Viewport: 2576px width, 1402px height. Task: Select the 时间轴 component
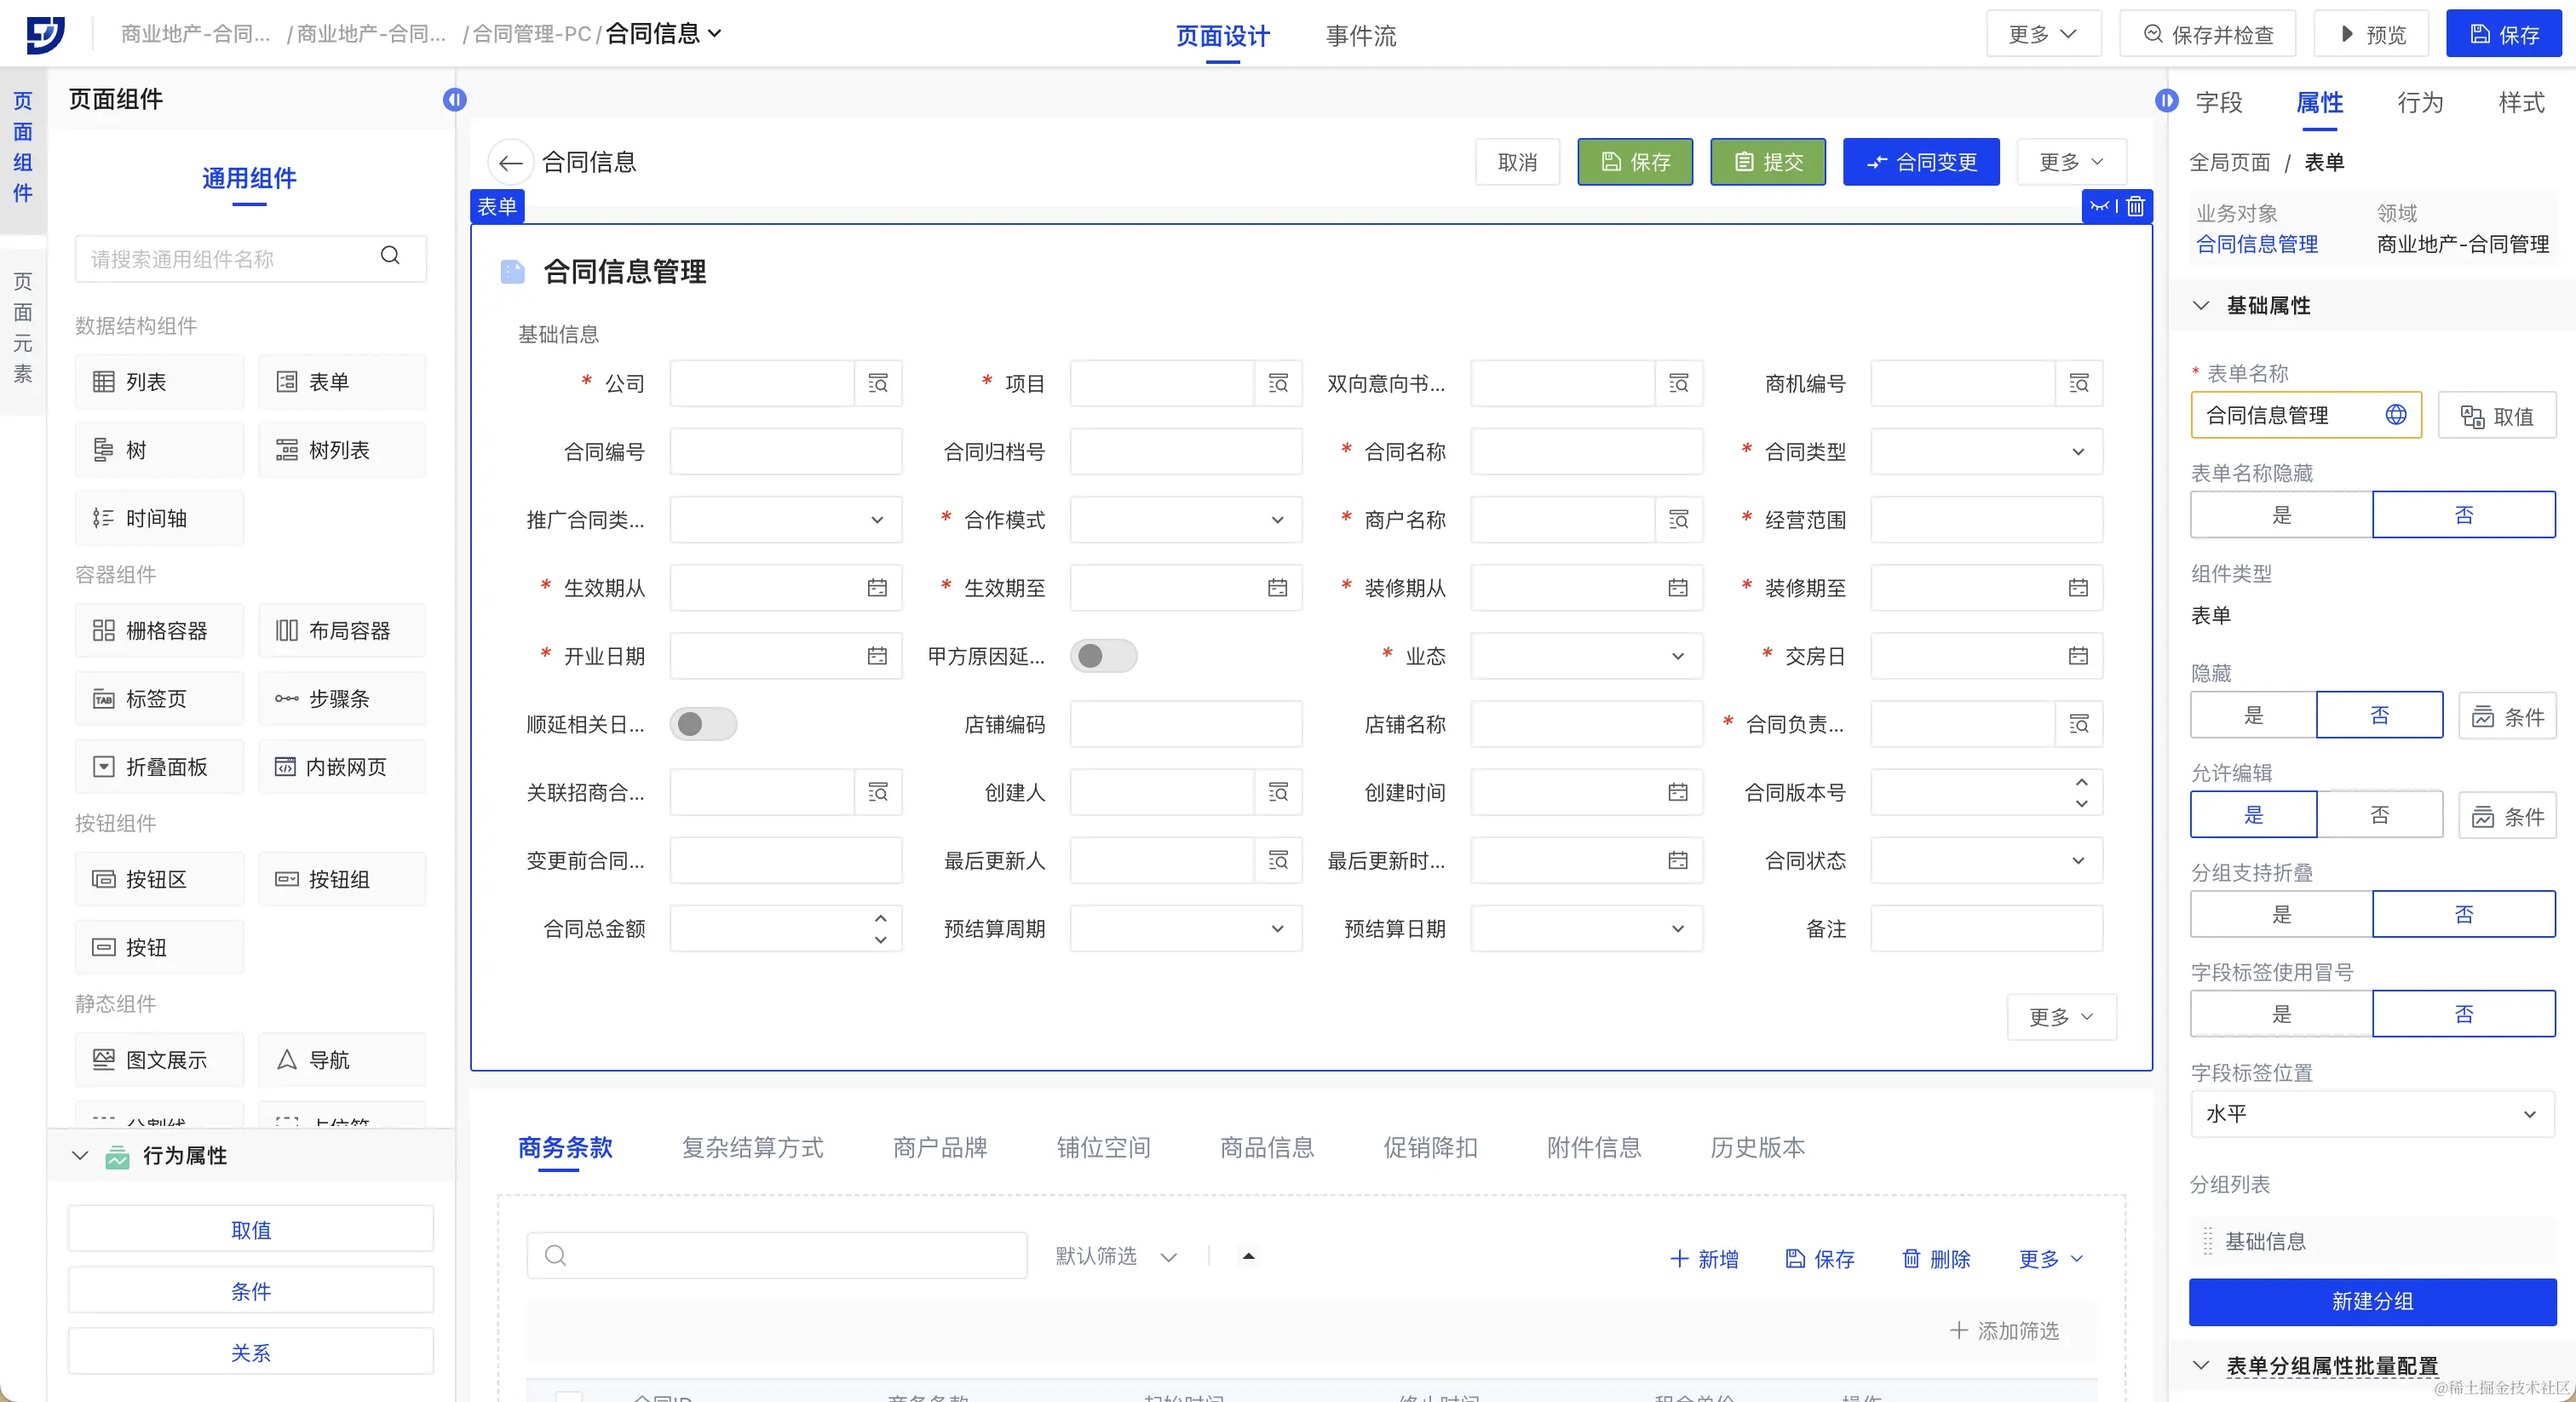click(x=158, y=518)
